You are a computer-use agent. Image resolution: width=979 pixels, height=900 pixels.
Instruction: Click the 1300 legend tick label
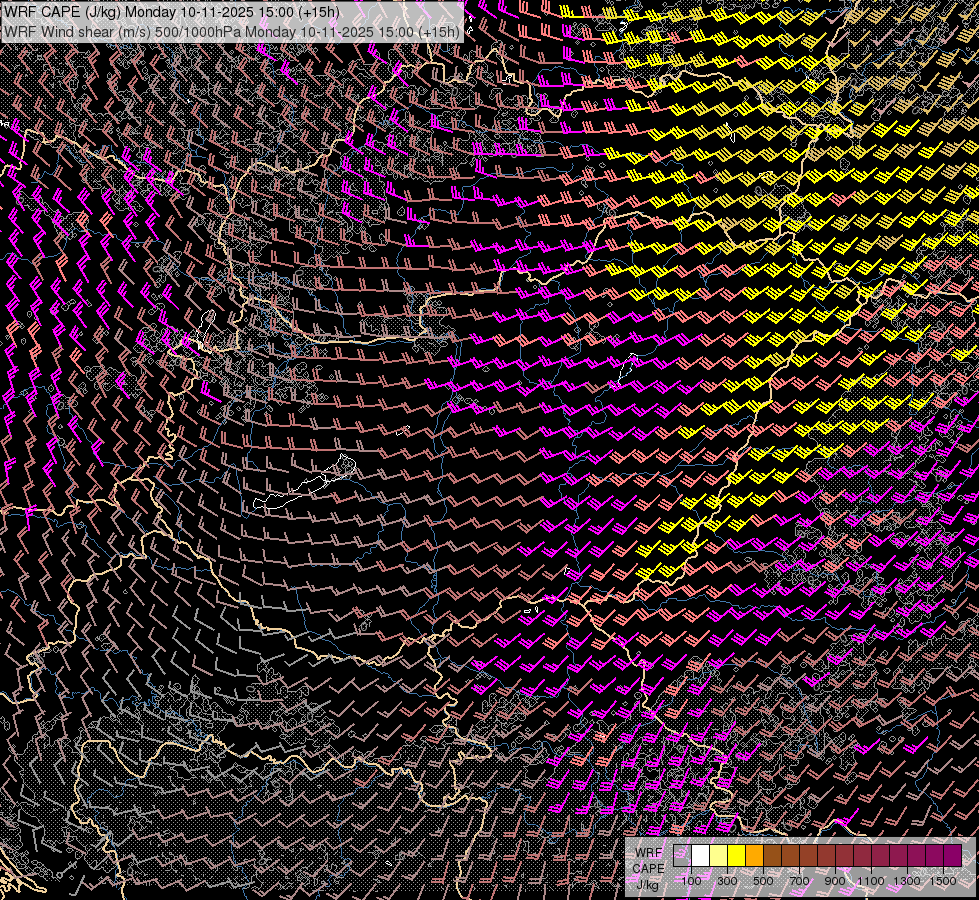pos(907,881)
